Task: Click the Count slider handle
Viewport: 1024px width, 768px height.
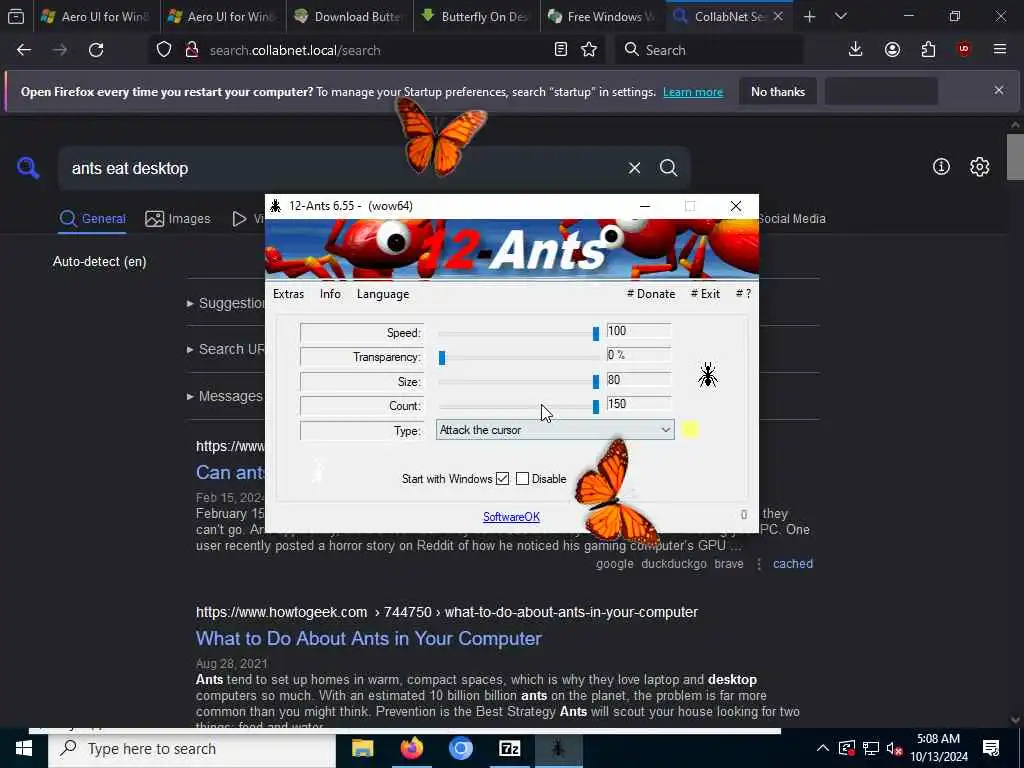Action: (596, 406)
